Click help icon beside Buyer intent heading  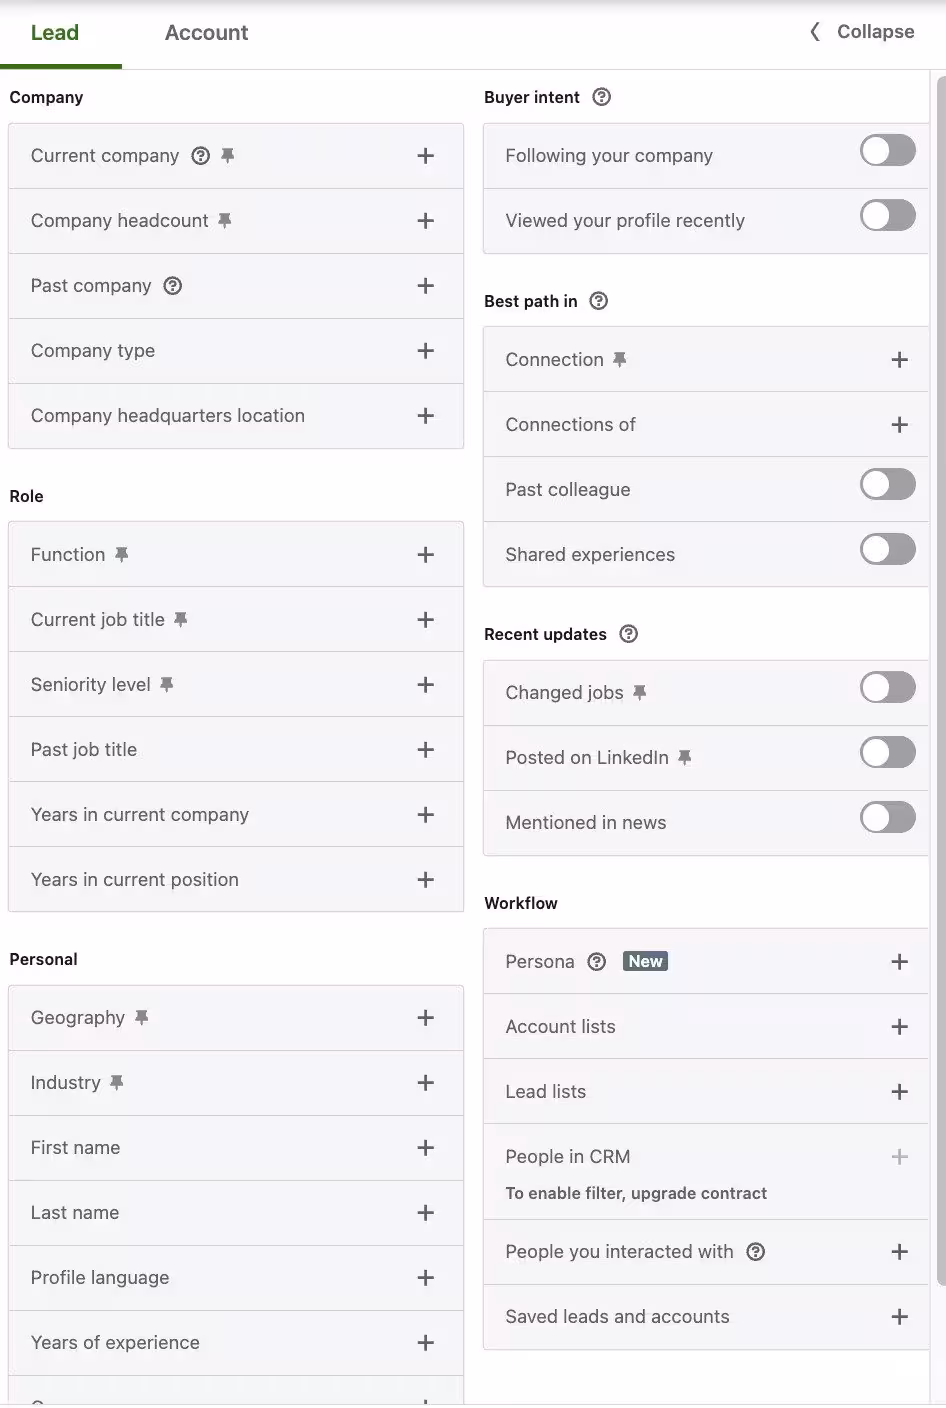coord(601,97)
